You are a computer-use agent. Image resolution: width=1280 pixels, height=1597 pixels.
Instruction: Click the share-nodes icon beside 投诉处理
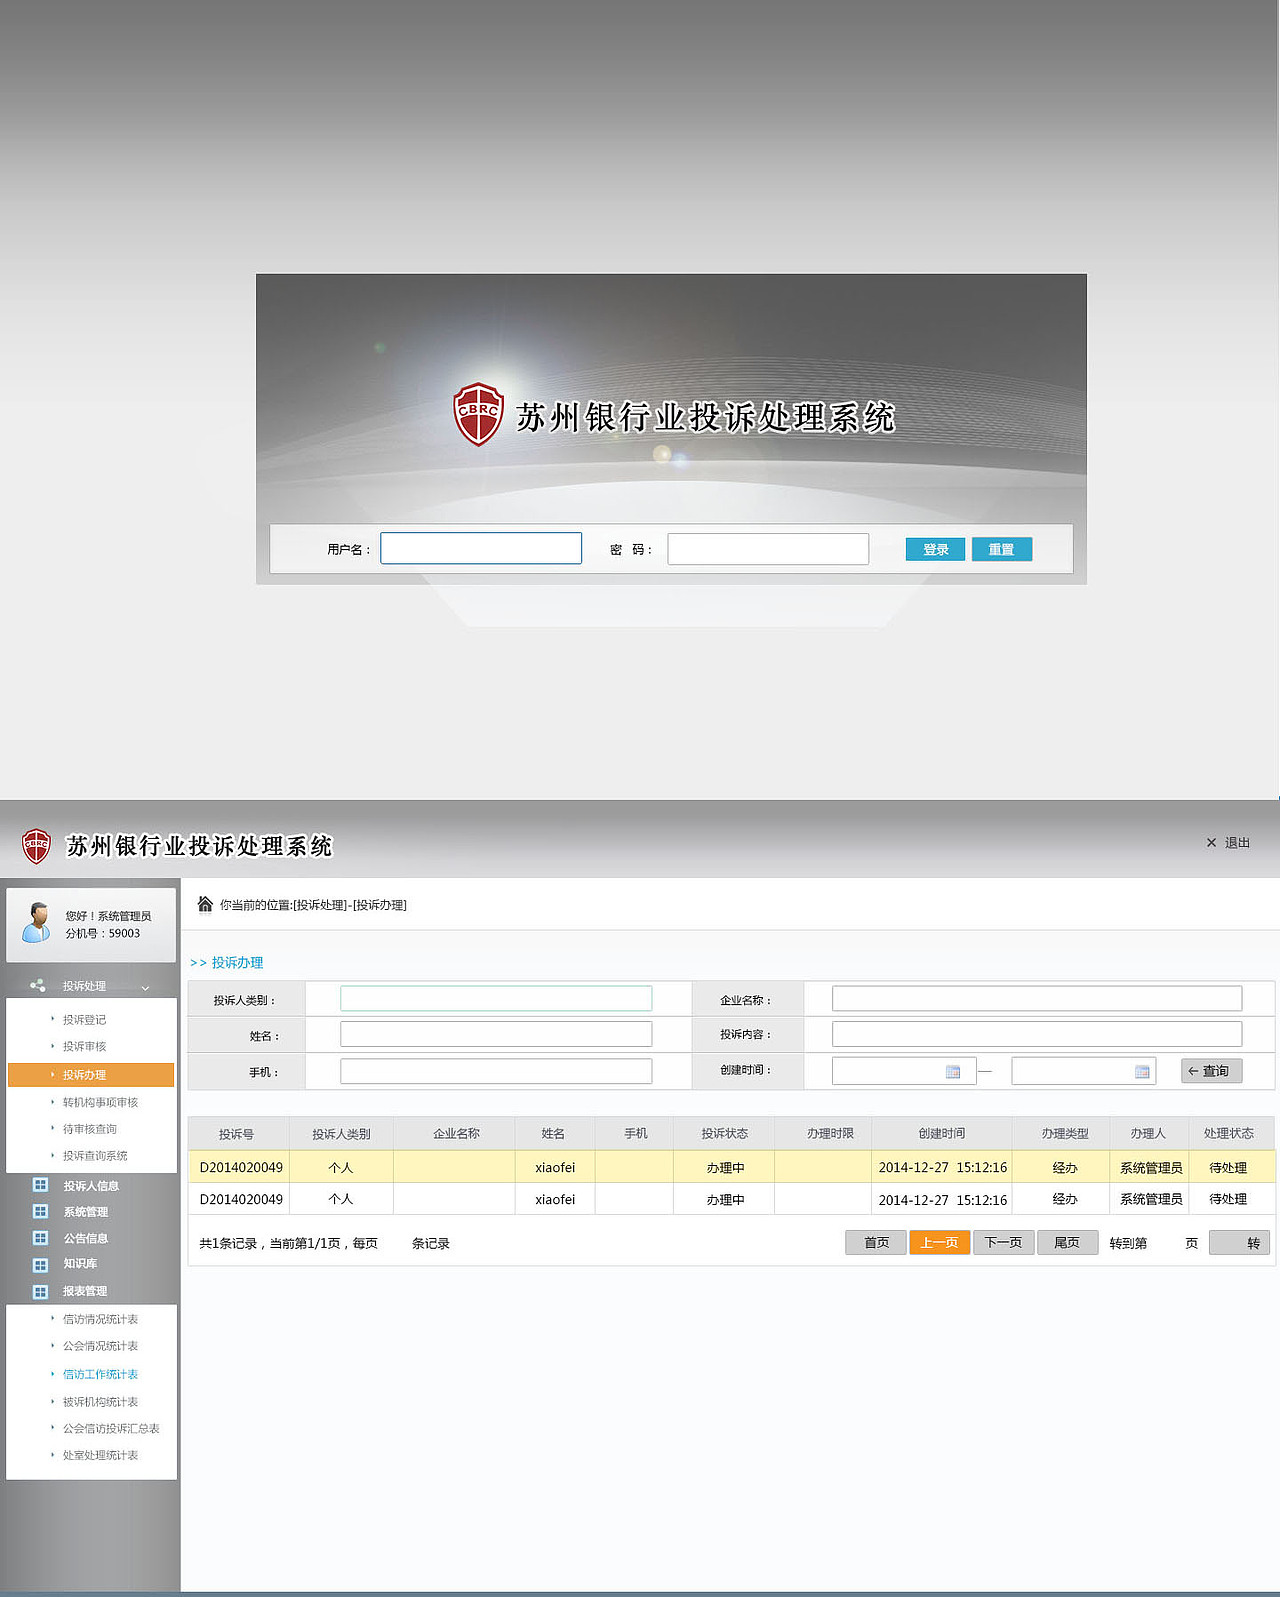pos(38,985)
